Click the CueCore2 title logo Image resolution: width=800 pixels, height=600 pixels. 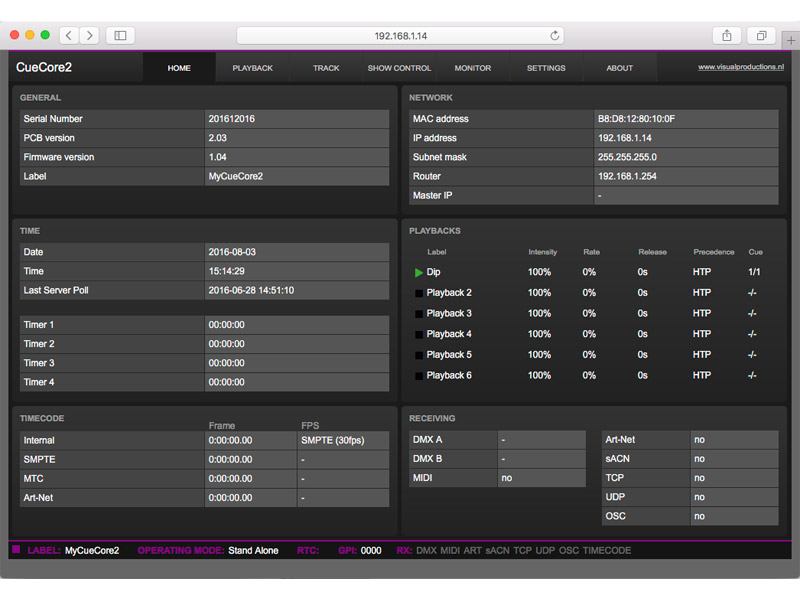click(44, 67)
